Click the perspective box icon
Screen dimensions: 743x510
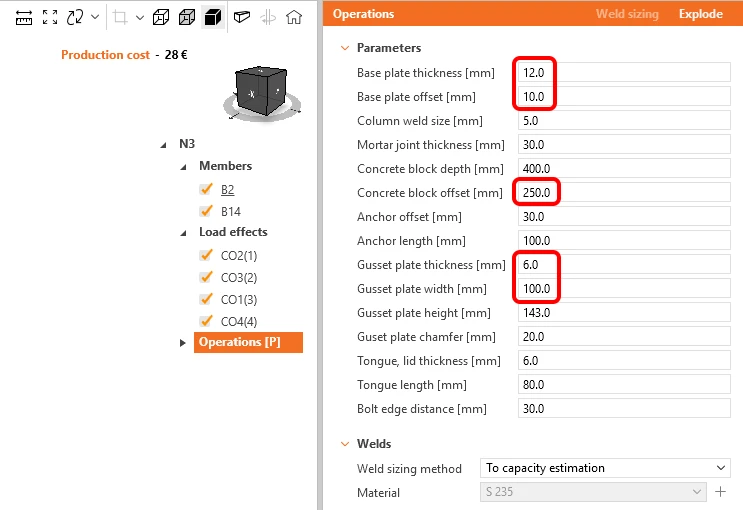(242, 18)
